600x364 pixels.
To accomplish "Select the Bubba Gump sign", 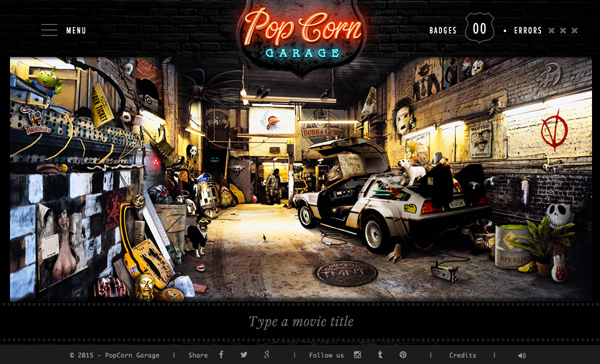I will pyautogui.click(x=324, y=133).
